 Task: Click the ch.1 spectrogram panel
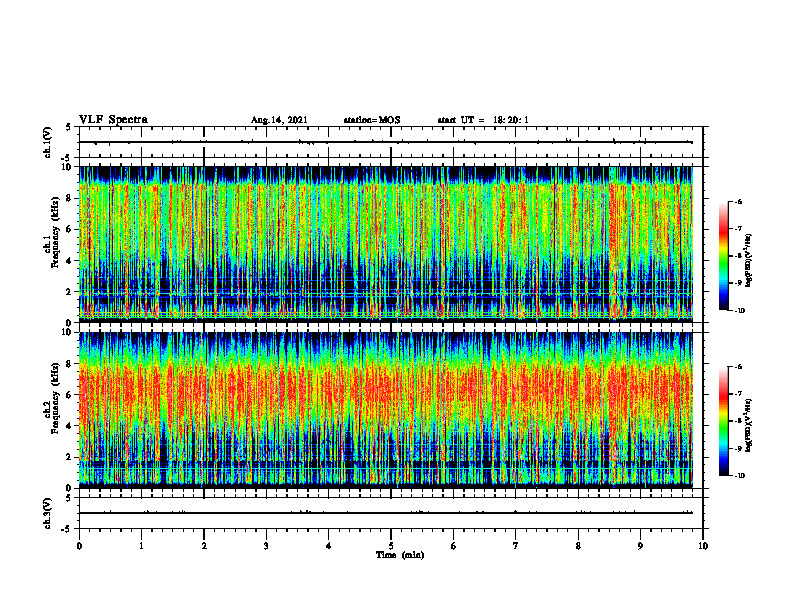386,244
